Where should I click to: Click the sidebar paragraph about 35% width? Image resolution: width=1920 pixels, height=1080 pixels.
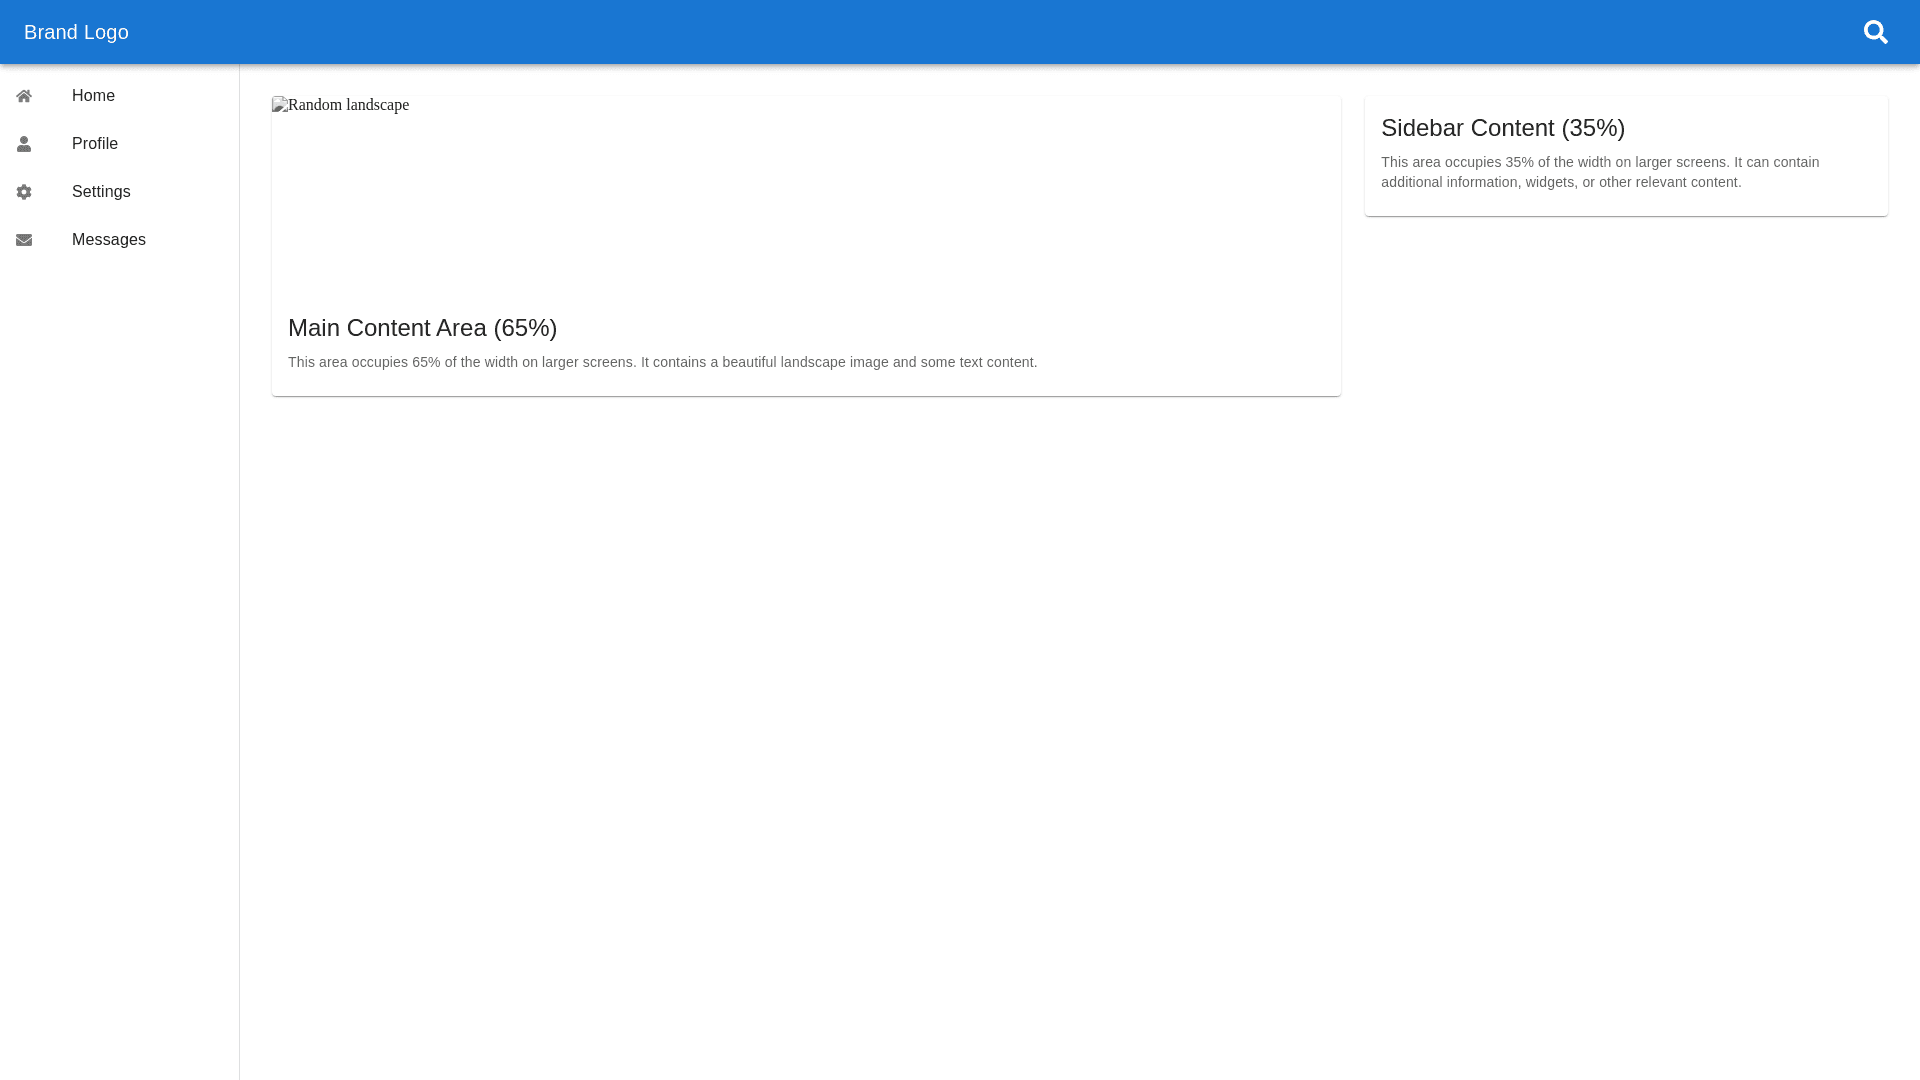pyautogui.click(x=1599, y=172)
